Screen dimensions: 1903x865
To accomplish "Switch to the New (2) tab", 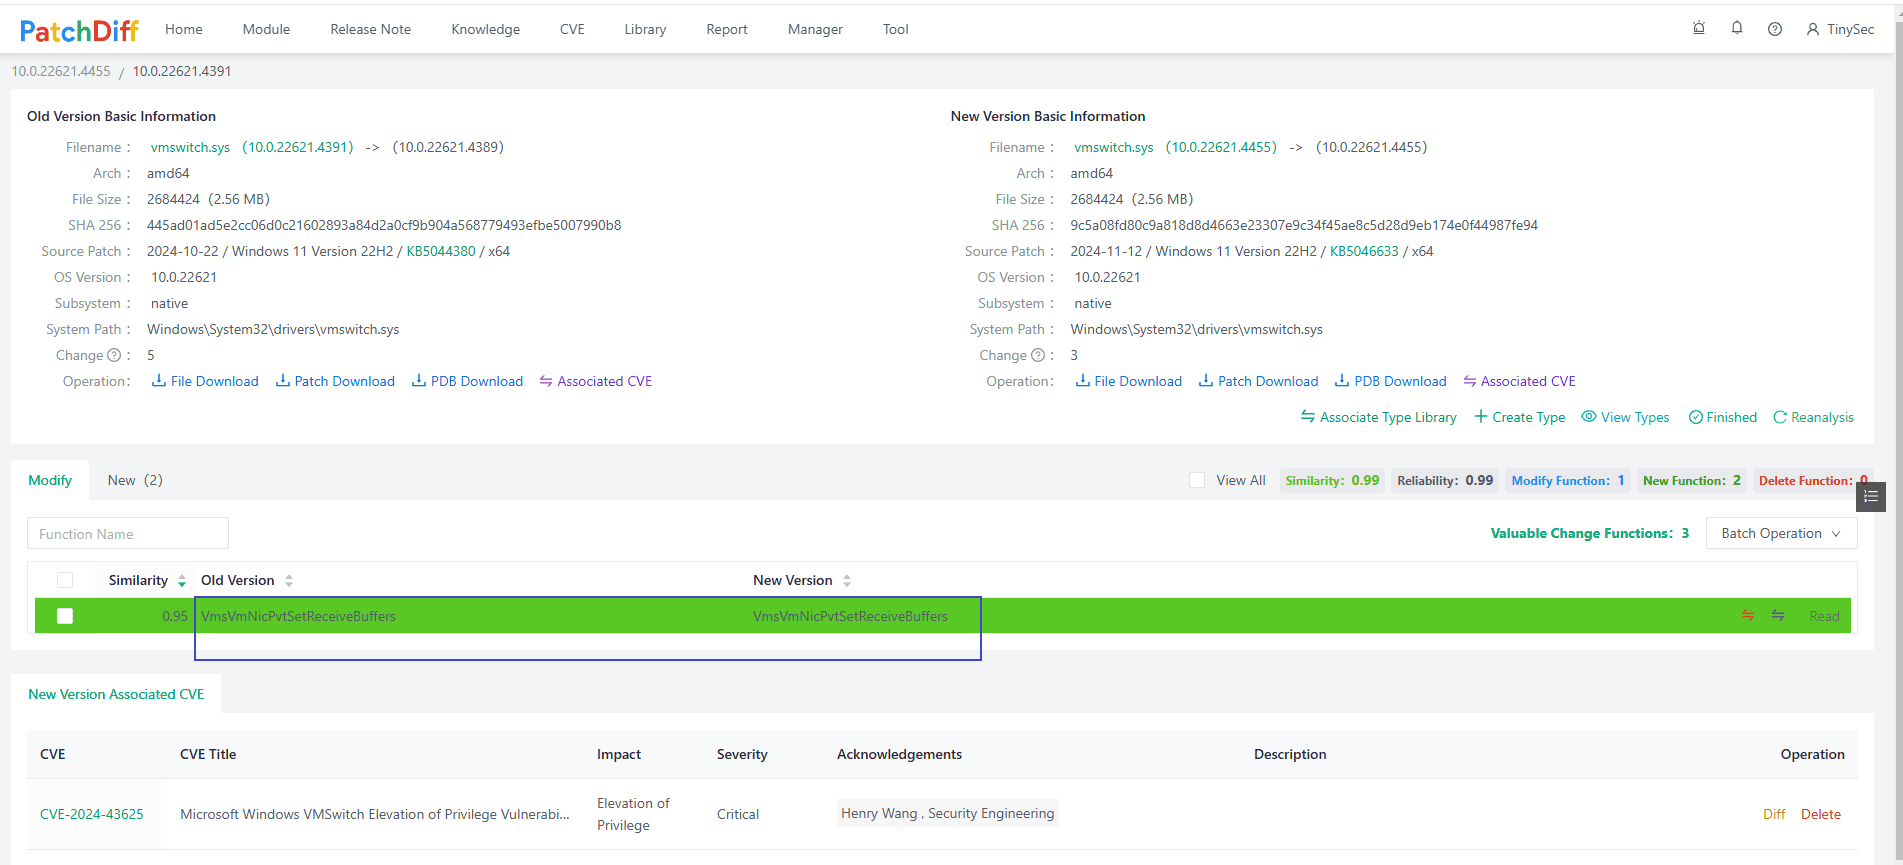I will coord(135,480).
